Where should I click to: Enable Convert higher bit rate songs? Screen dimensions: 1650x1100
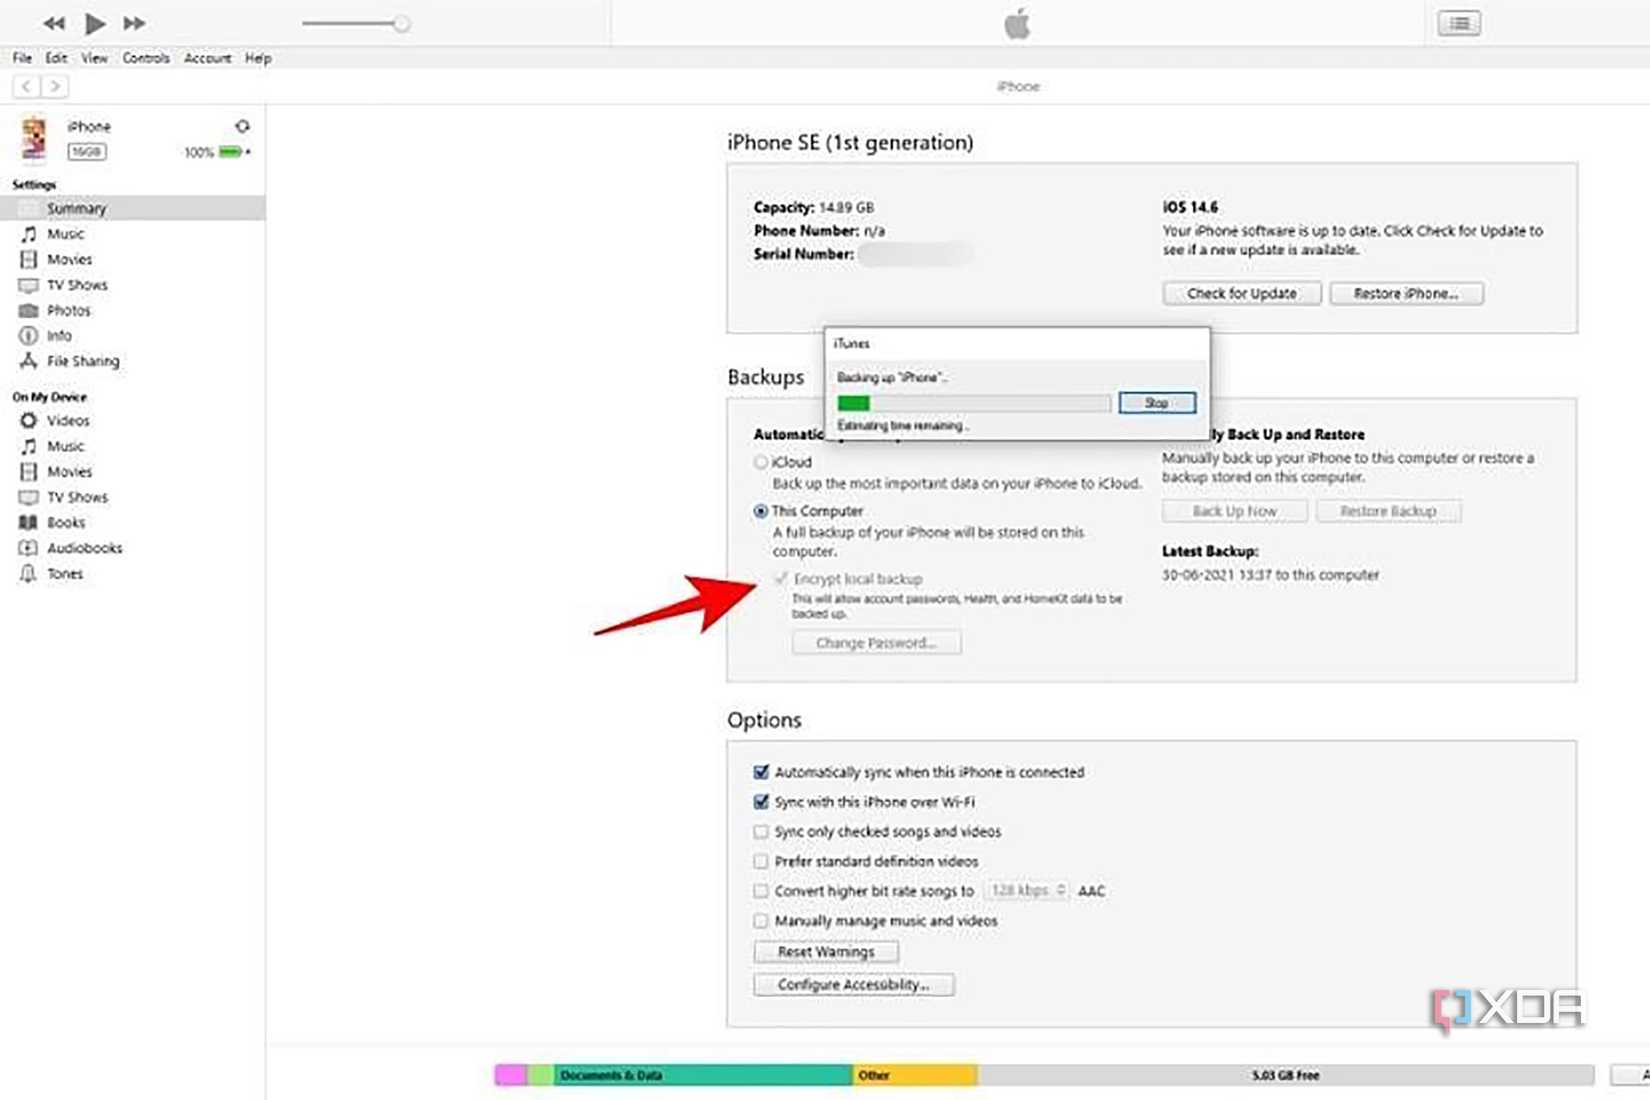pyautogui.click(x=761, y=891)
